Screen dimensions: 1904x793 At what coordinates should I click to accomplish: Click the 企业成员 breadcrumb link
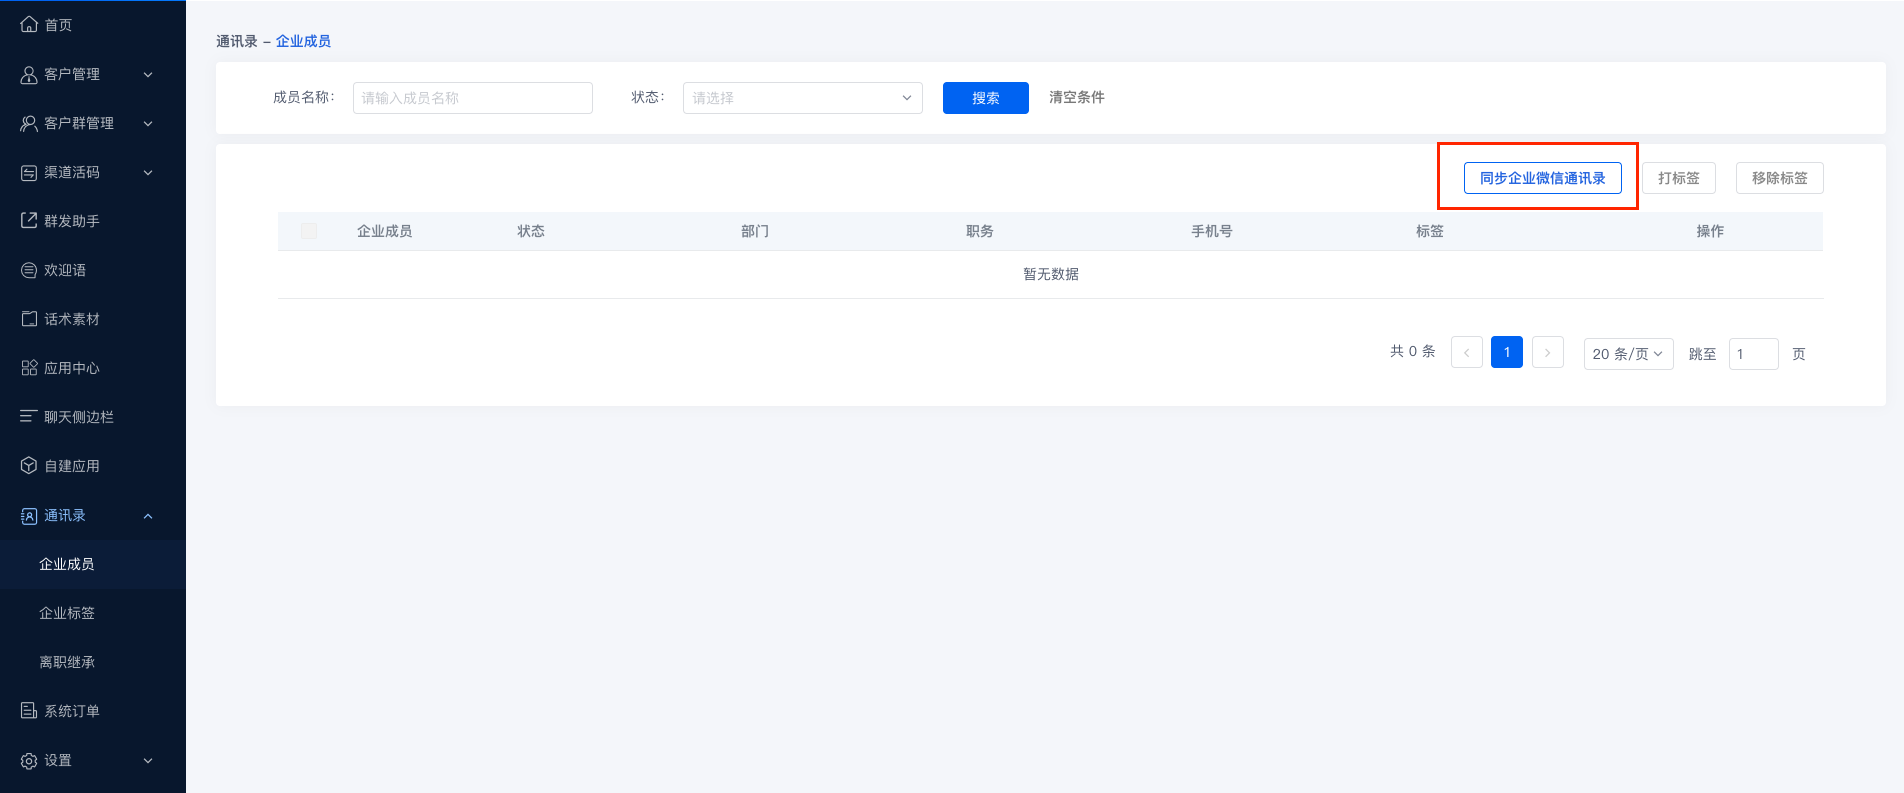[x=303, y=41]
